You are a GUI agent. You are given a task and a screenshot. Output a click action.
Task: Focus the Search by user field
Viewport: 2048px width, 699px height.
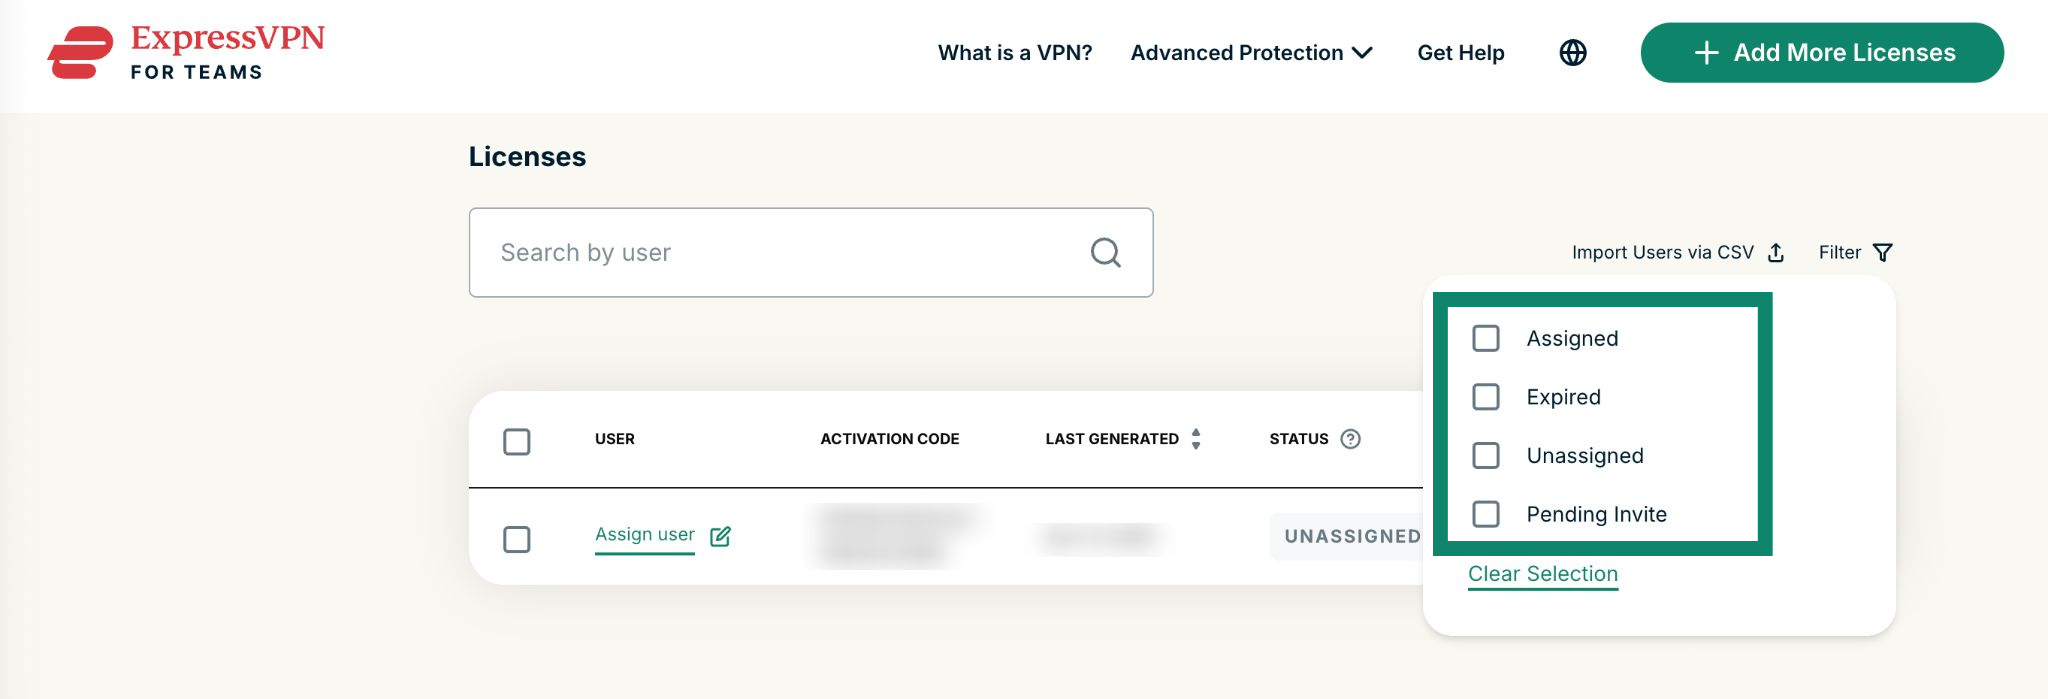click(x=811, y=253)
